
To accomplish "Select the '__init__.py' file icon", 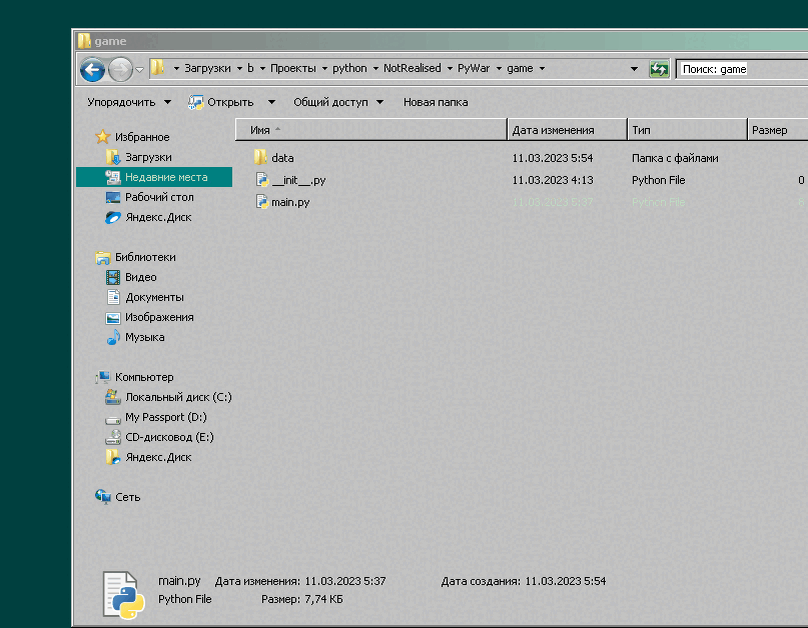I will coord(262,179).
